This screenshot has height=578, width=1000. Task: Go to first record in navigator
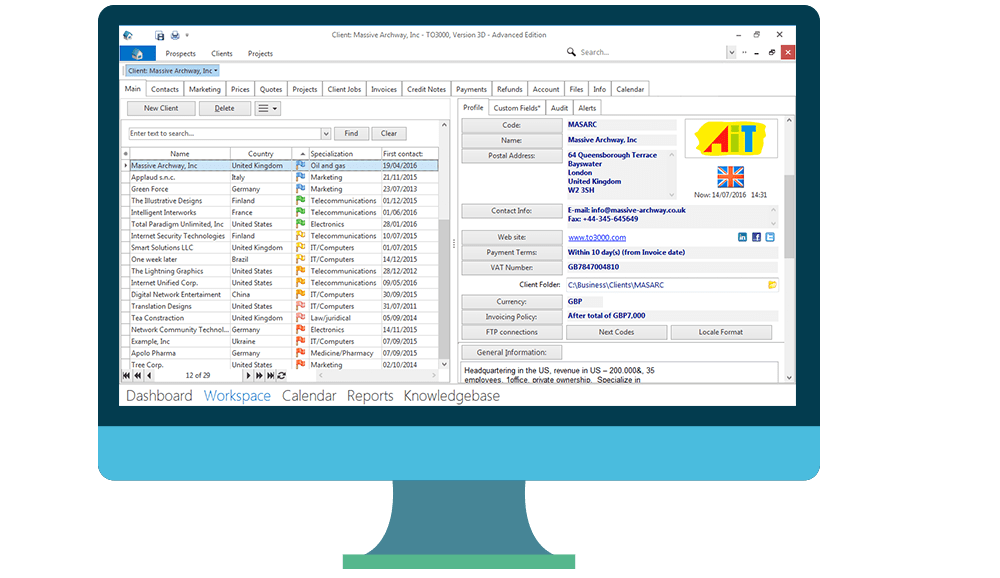(127, 374)
